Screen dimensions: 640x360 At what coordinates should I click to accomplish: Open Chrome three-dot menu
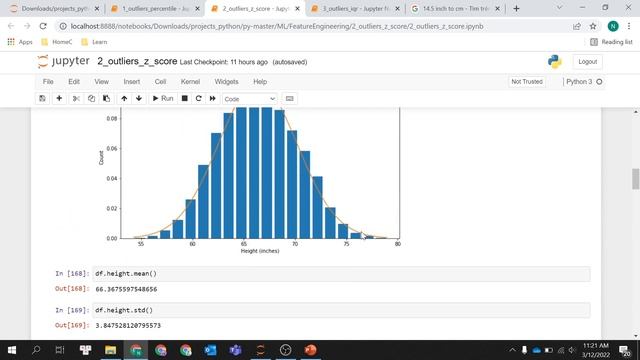click(629, 26)
